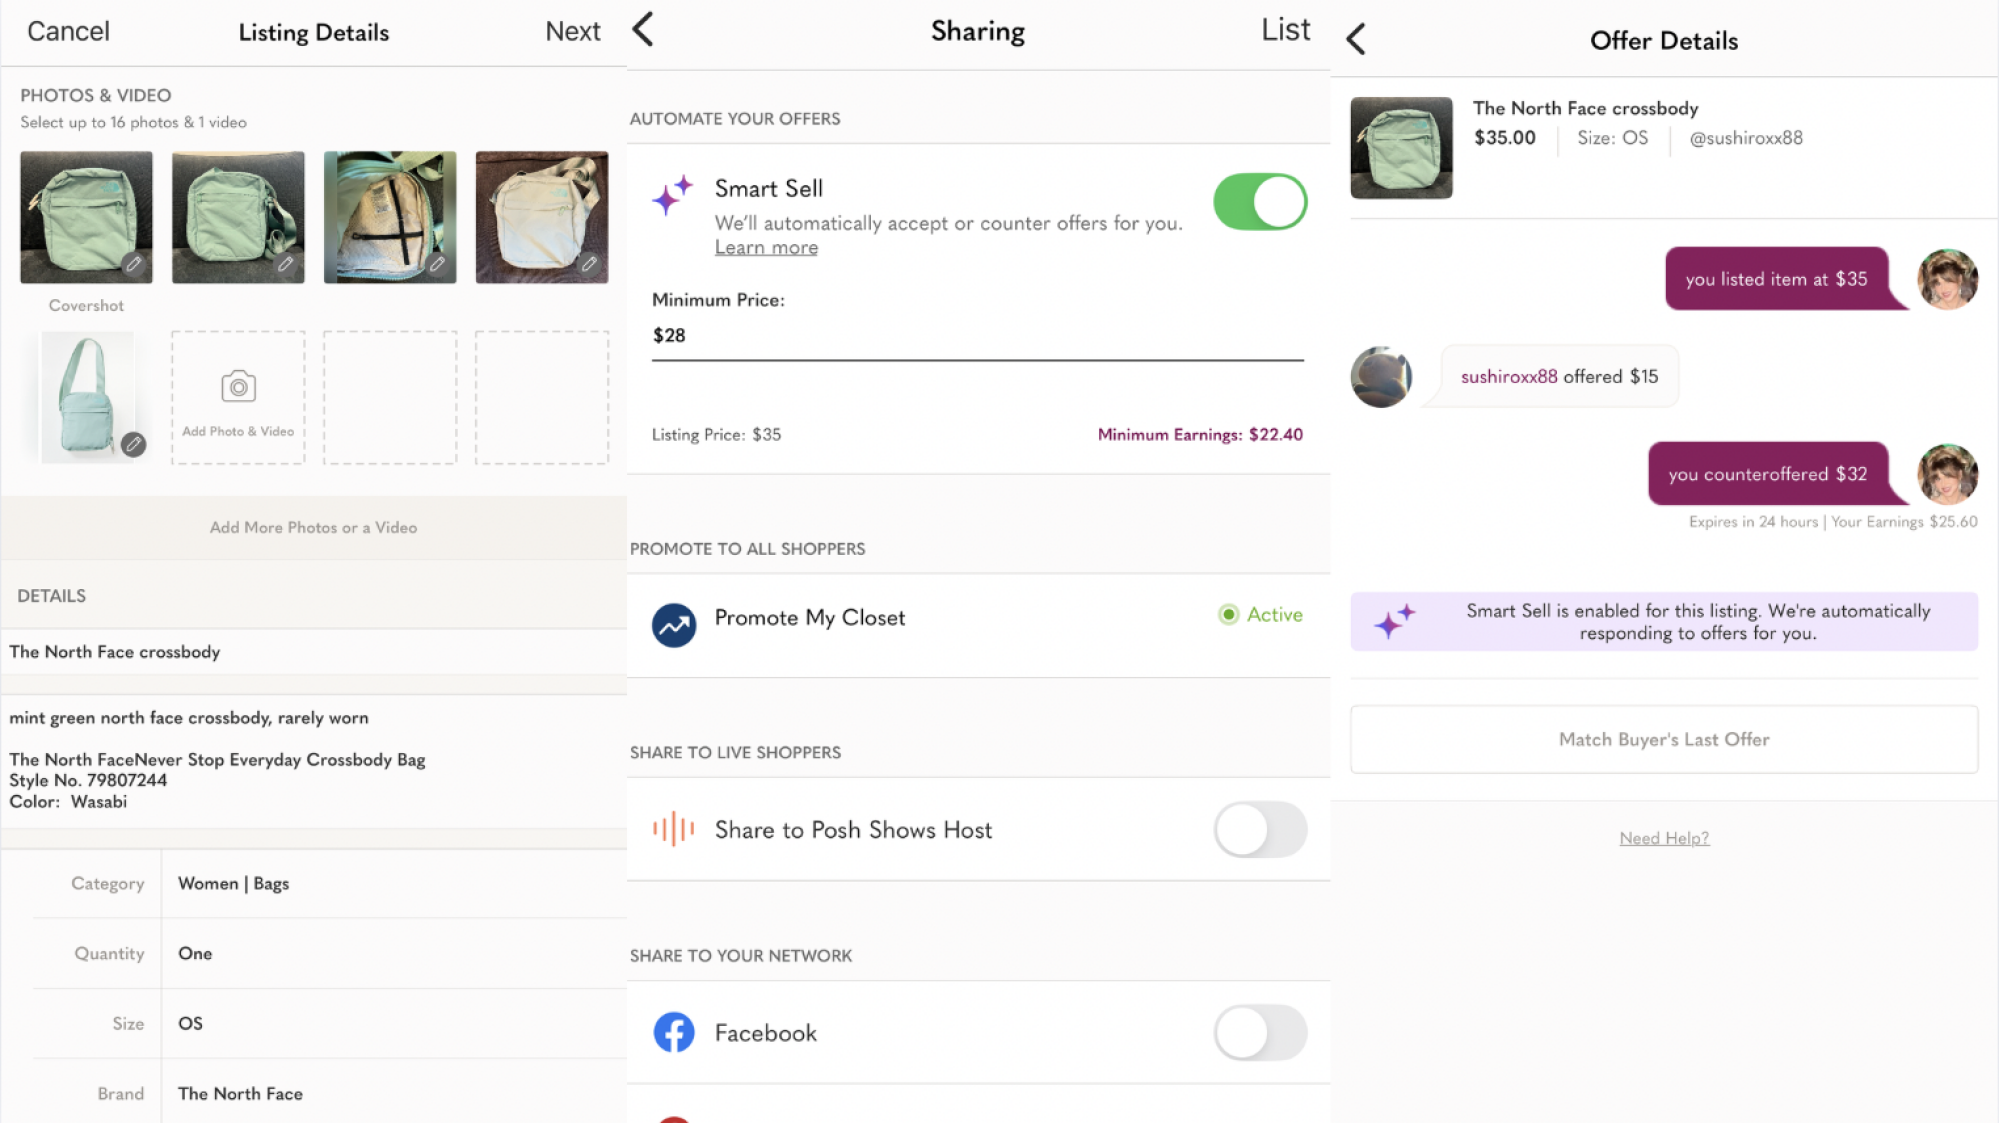Screen dimensions: 1999x1123
Task: Open the Category Women | Bags selector
Action: click(390, 884)
